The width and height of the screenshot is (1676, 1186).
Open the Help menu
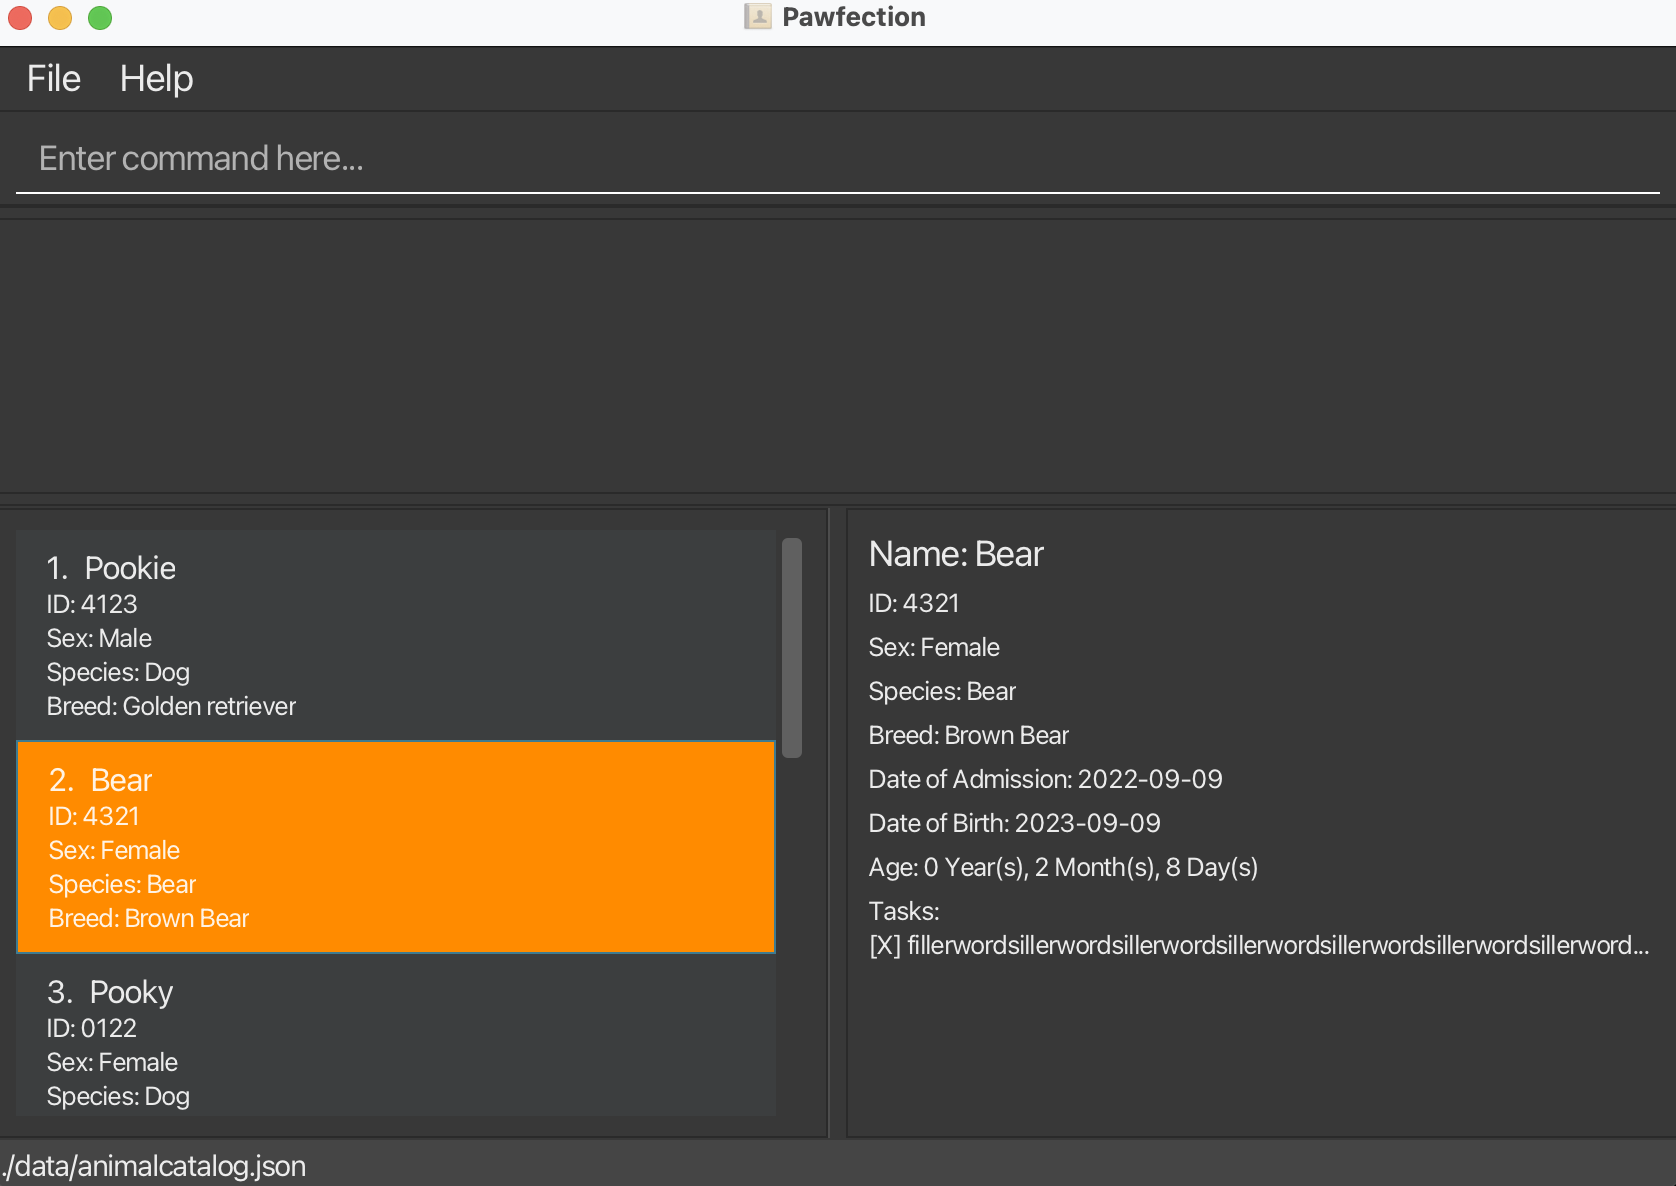coord(156,79)
